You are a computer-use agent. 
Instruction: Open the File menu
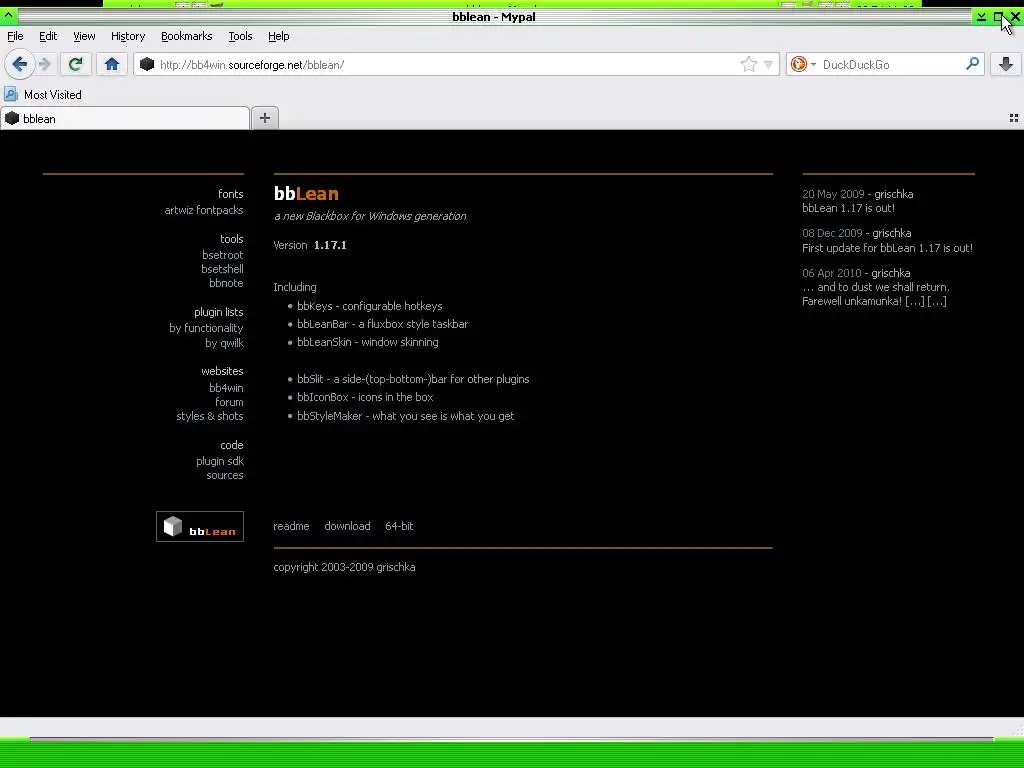tap(15, 37)
